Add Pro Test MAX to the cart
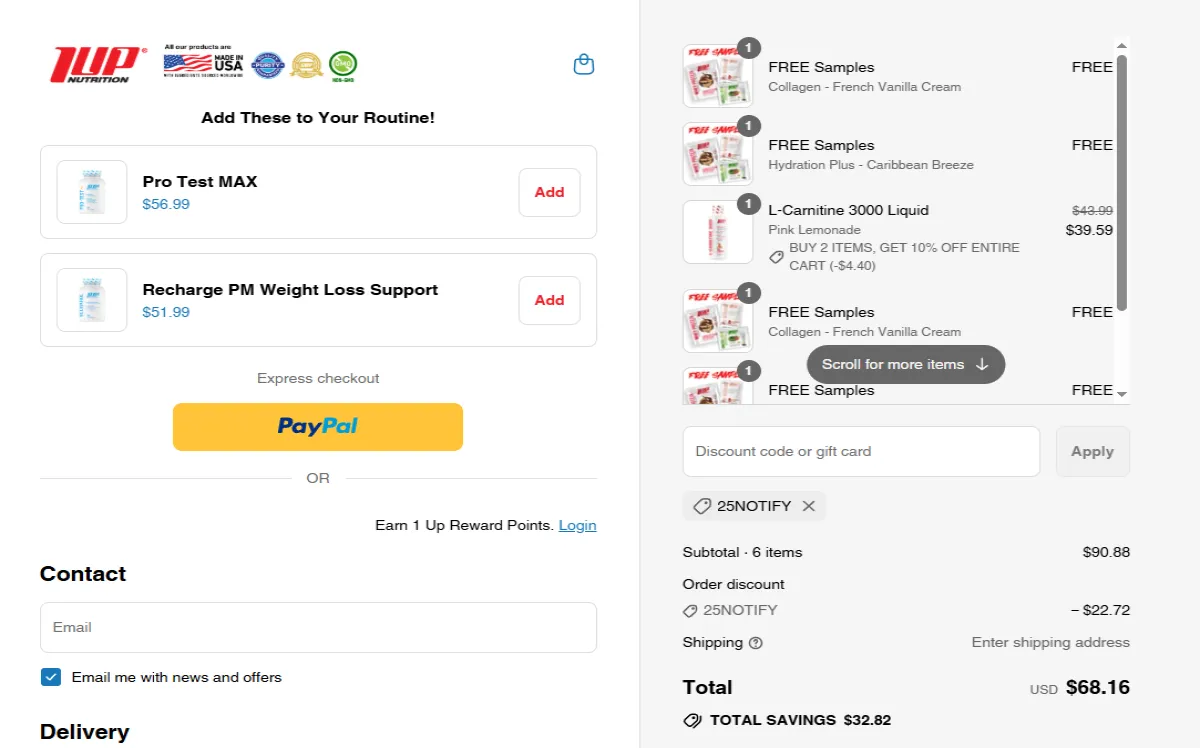The image size is (1200, 748). coord(549,192)
